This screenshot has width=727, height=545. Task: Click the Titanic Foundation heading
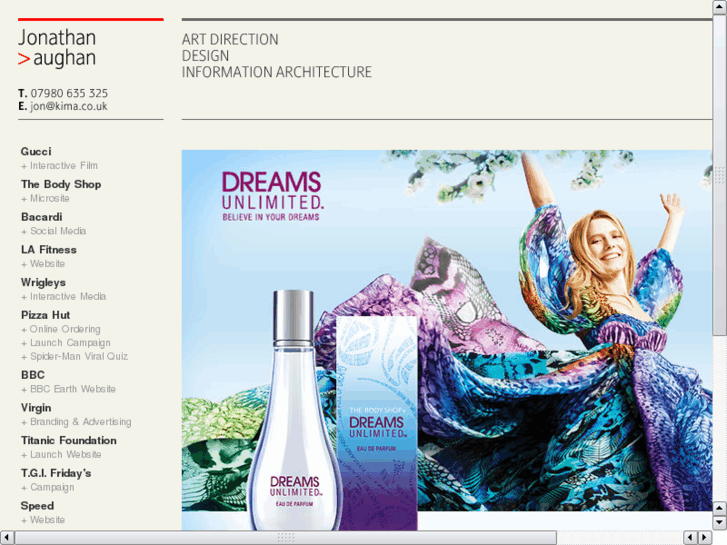click(69, 440)
